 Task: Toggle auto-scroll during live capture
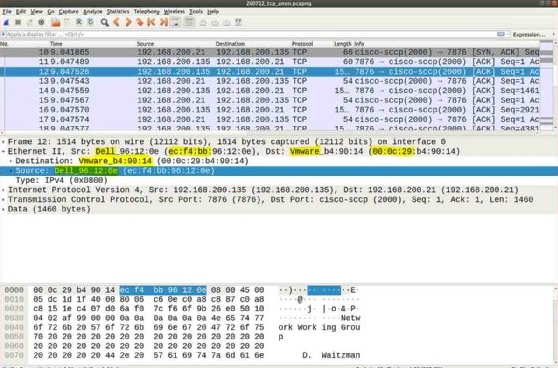(176, 23)
